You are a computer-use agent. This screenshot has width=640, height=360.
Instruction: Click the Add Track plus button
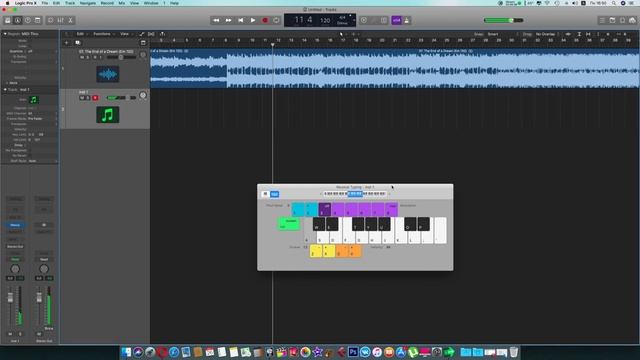pos(67,42)
